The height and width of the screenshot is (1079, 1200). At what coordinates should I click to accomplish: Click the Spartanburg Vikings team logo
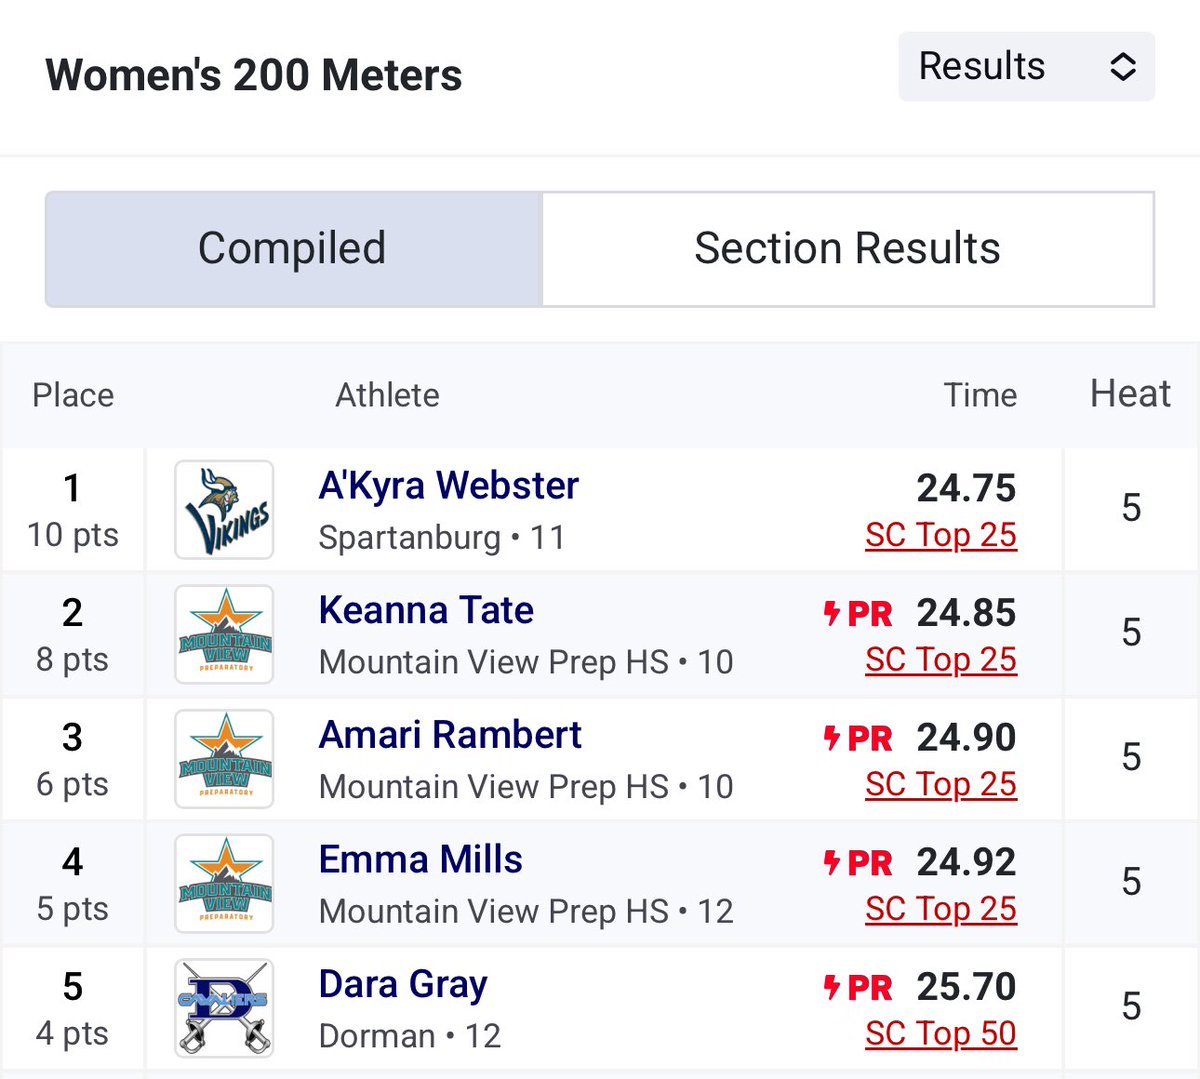coord(224,510)
